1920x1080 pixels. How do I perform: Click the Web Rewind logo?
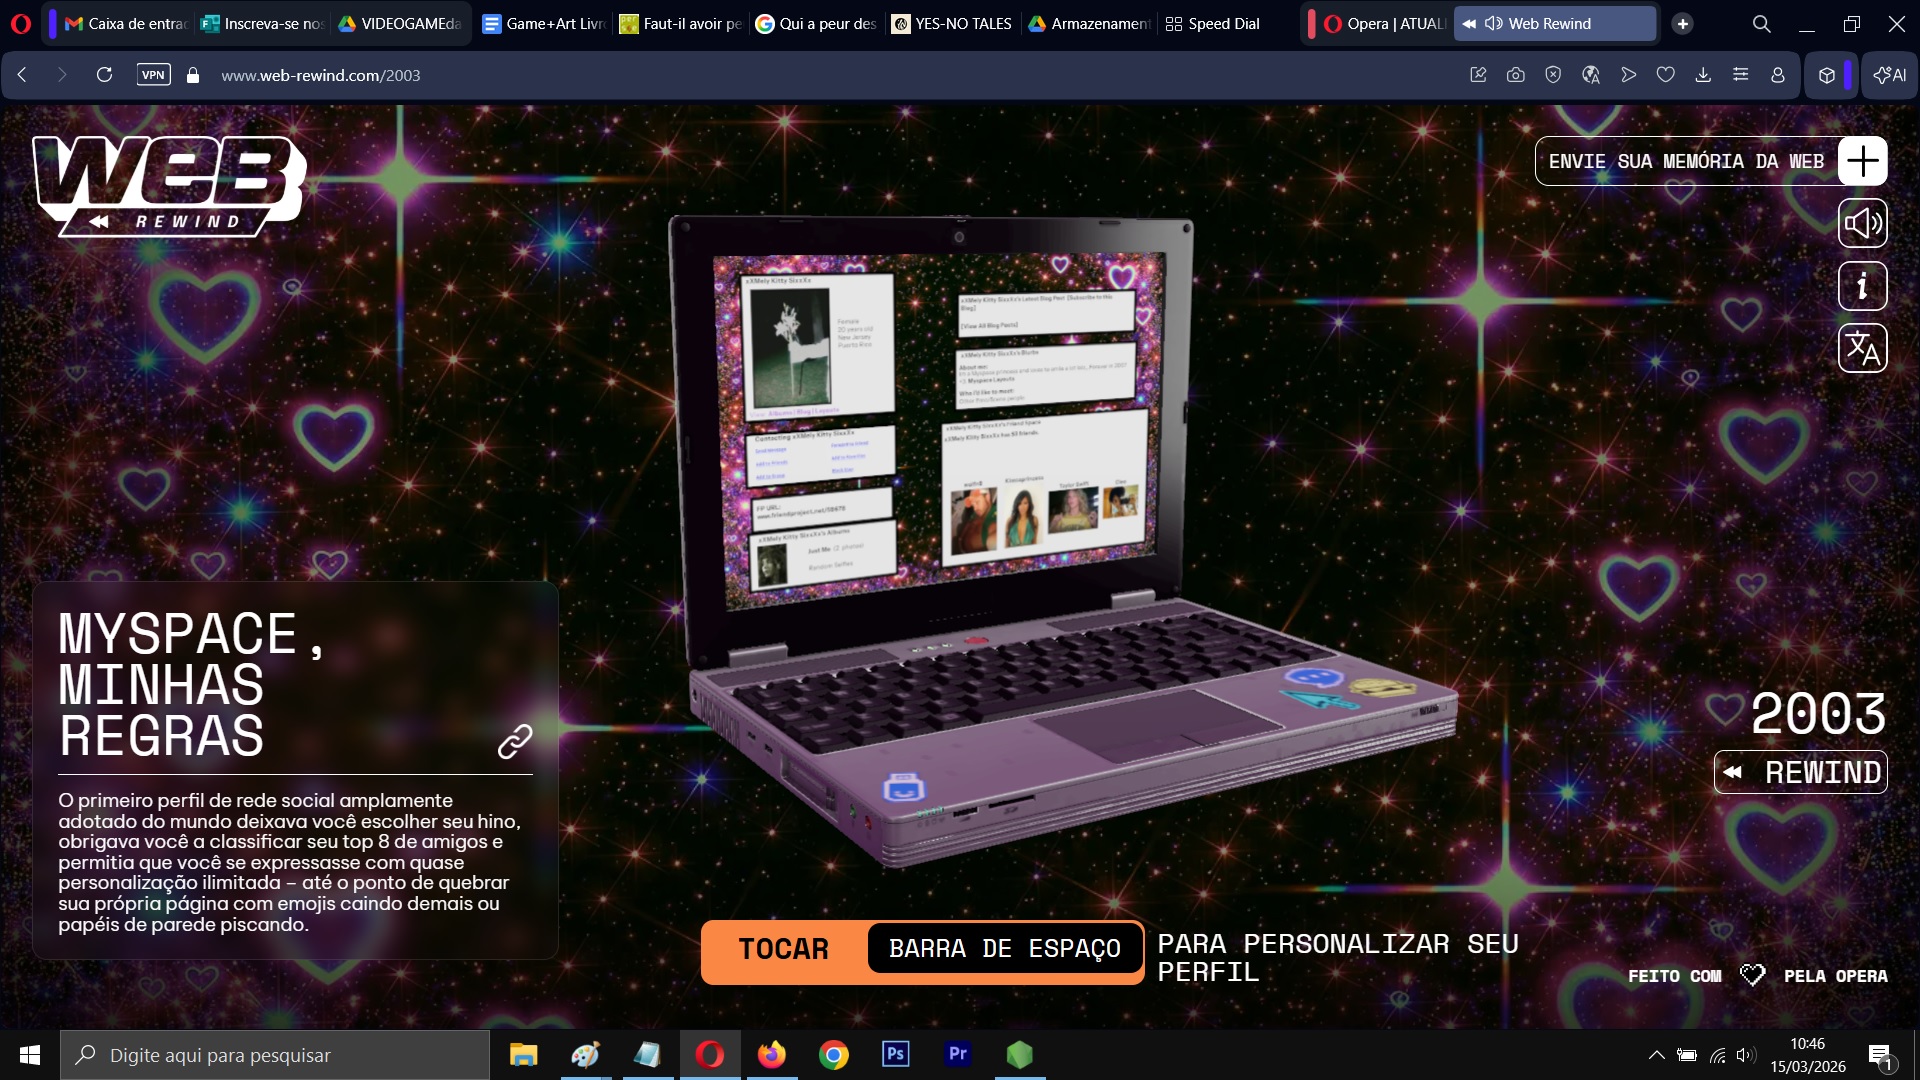pos(168,185)
